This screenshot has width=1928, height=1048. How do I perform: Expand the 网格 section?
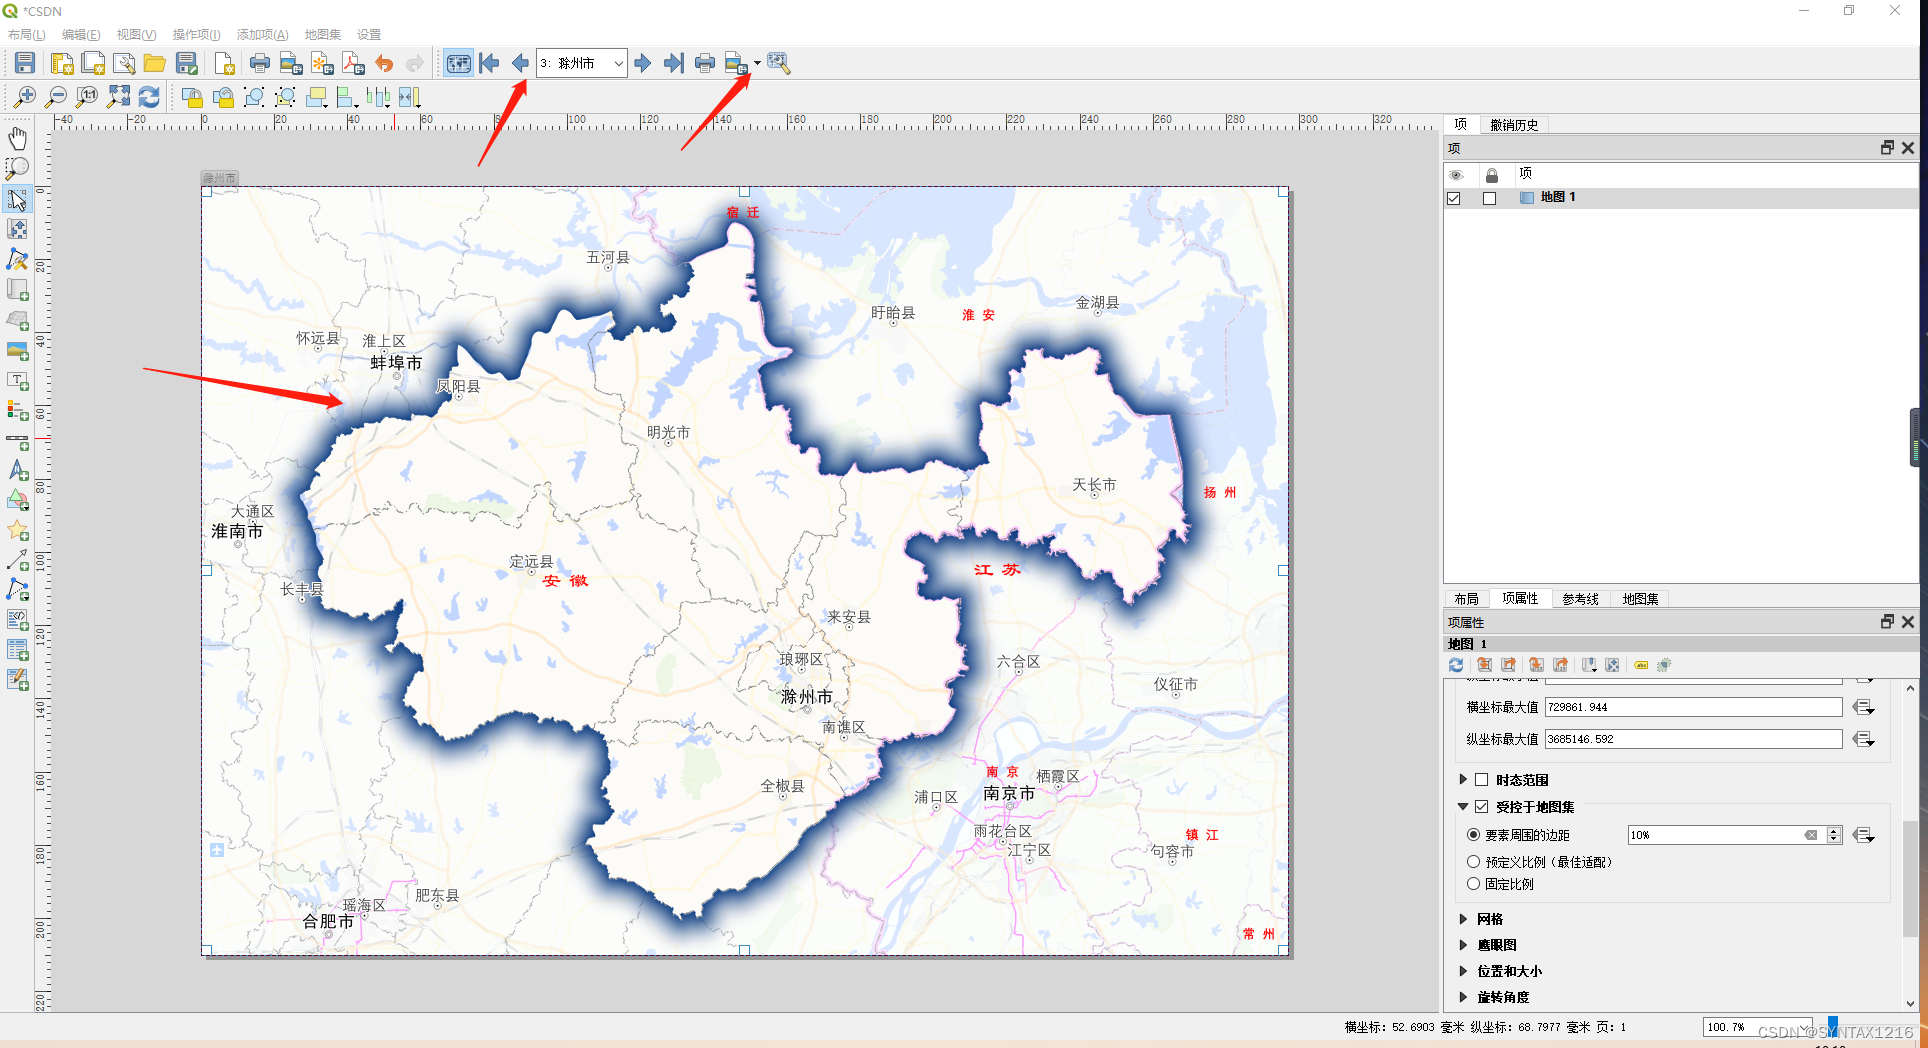coord(1463,918)
